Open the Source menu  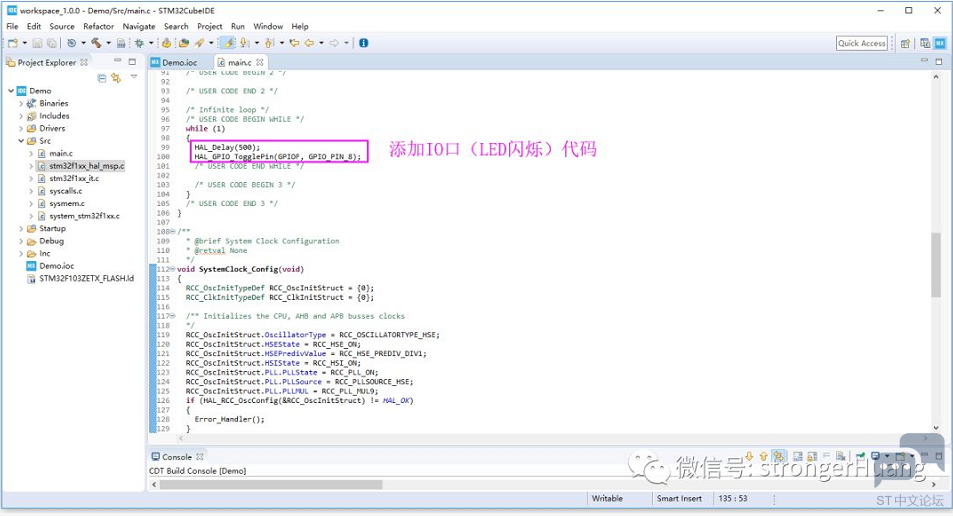(62, 26)
